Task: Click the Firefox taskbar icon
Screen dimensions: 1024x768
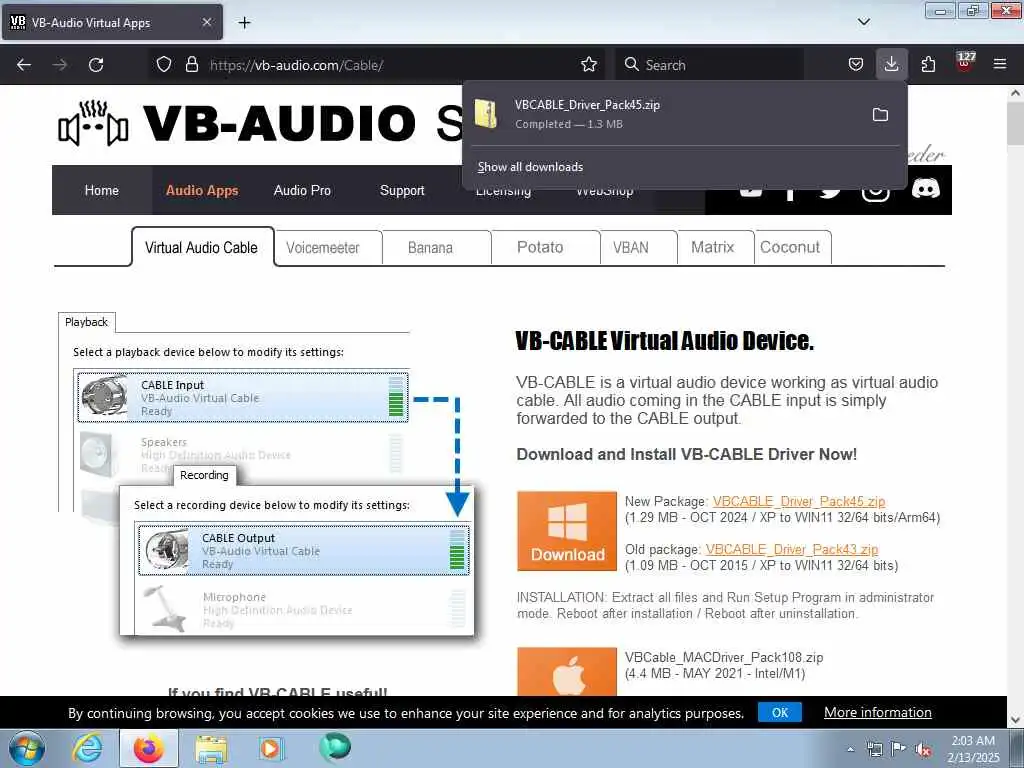Action: click(x=149, y=748)
